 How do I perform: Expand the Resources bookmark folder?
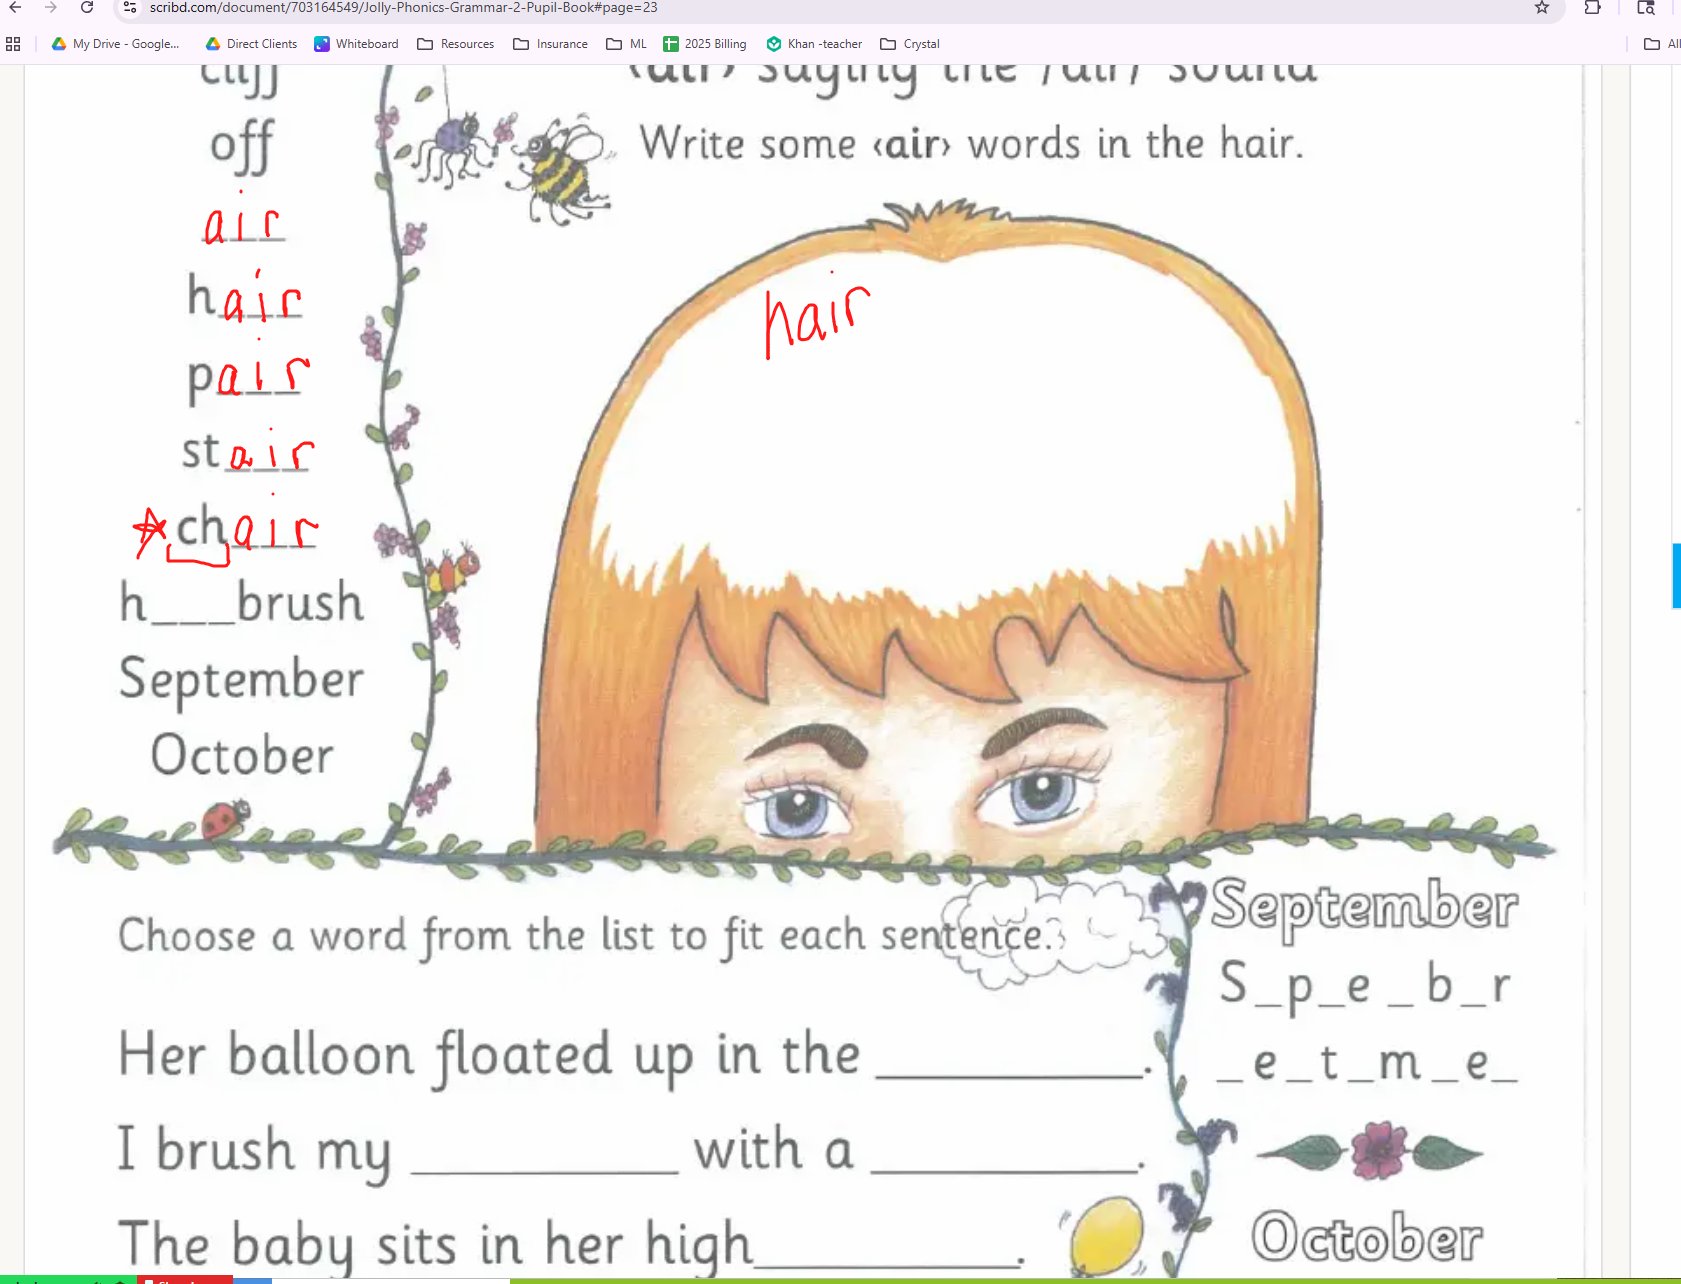point(456,44)
